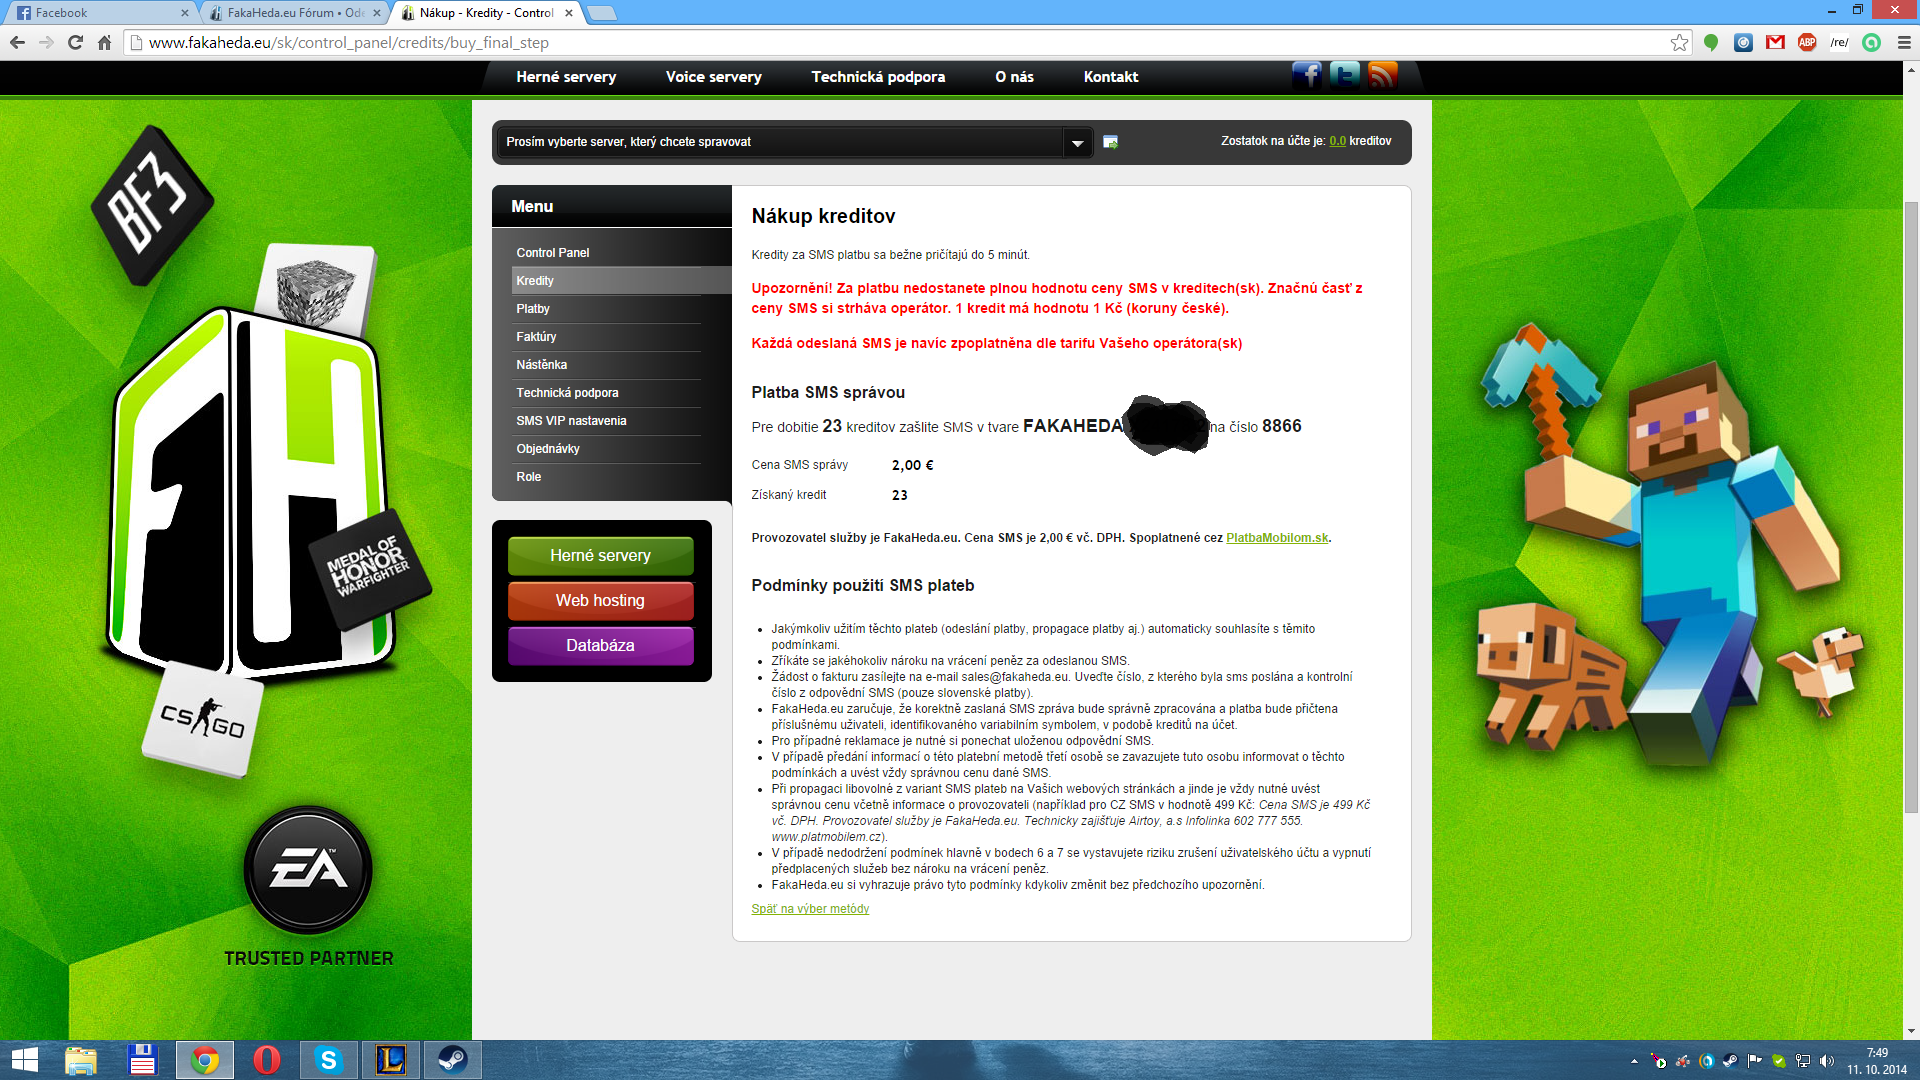Click the Facebook icon in site header
The width and height of the screenshot is (1920, 1080).
click(x=1306, y=75)
